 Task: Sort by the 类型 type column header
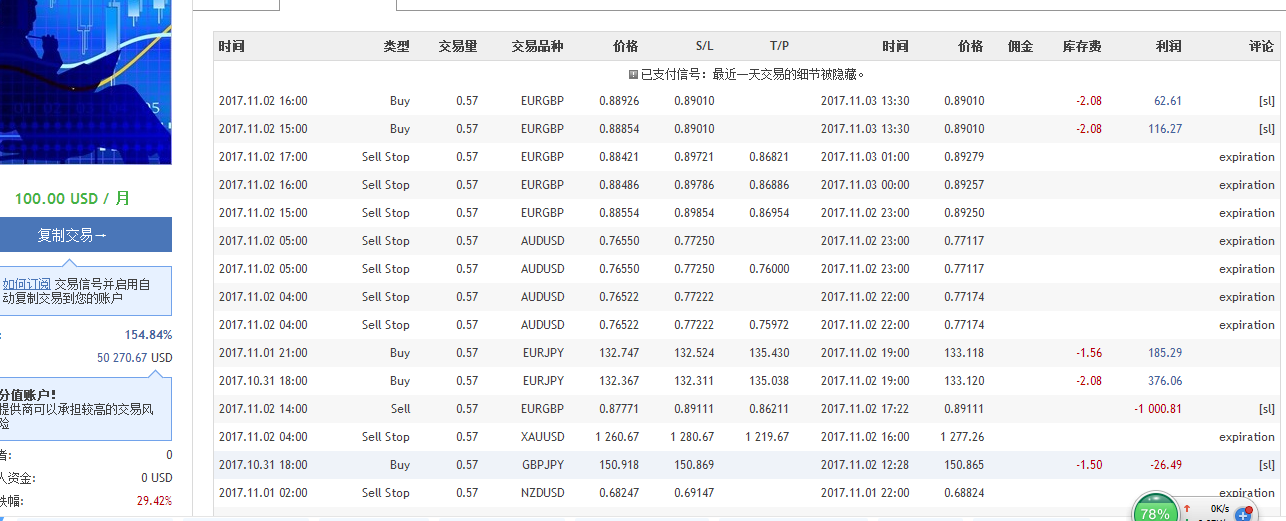tap(396, 46)
